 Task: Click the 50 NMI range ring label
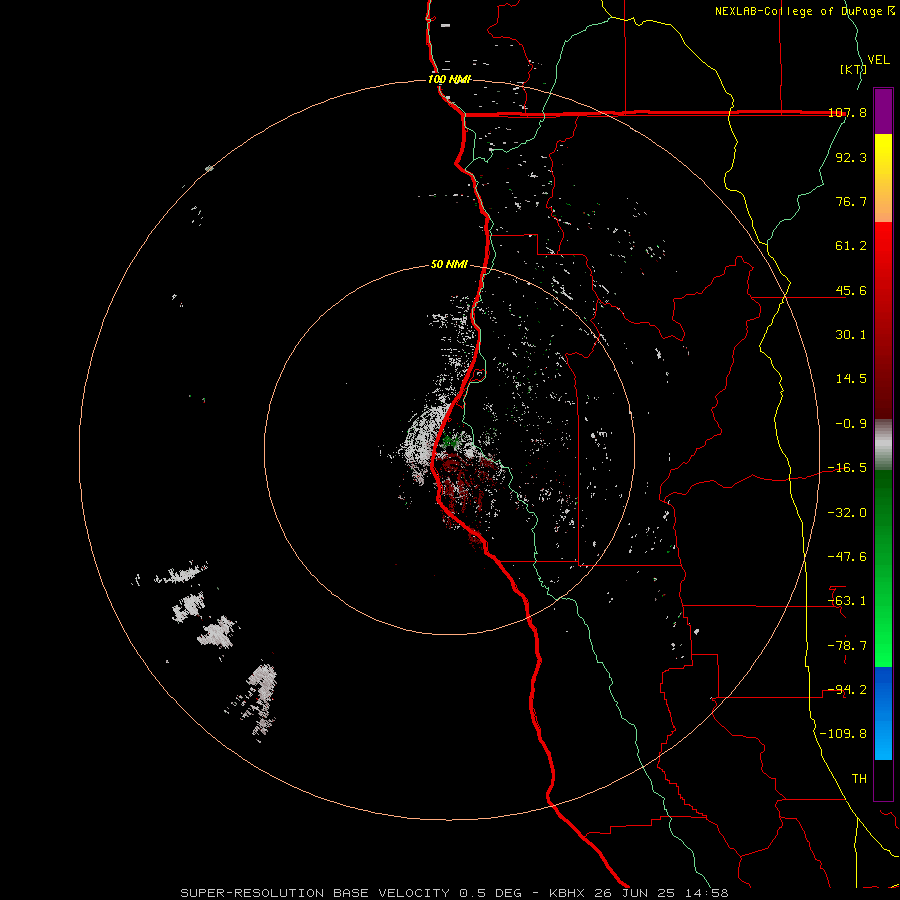[x=449, y=264]
